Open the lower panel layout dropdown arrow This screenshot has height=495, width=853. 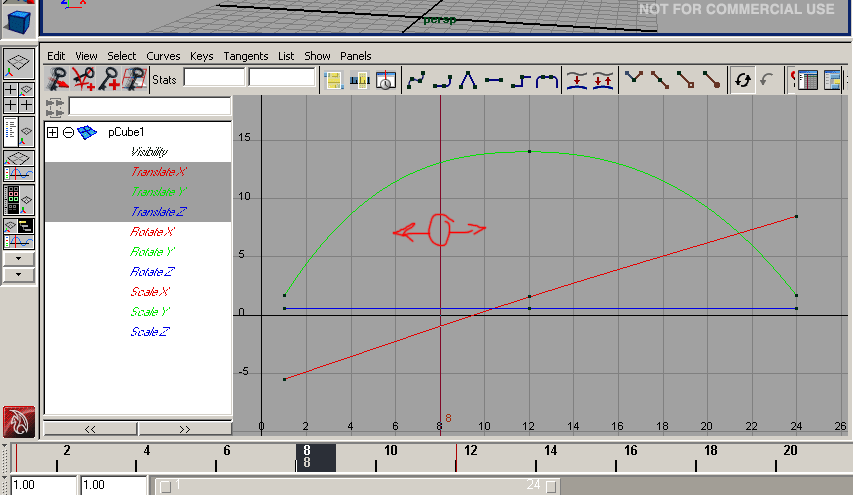point(19,275)
